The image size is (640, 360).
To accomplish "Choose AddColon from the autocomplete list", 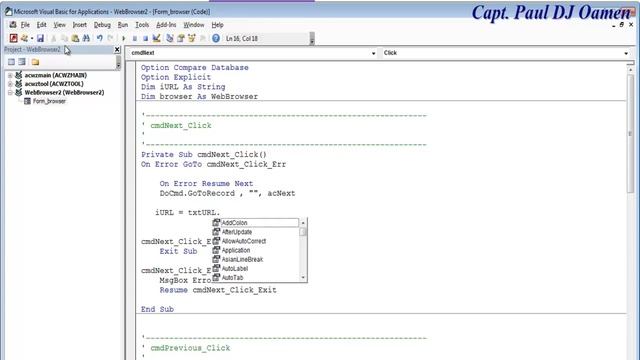I will [x=256, y=222].
